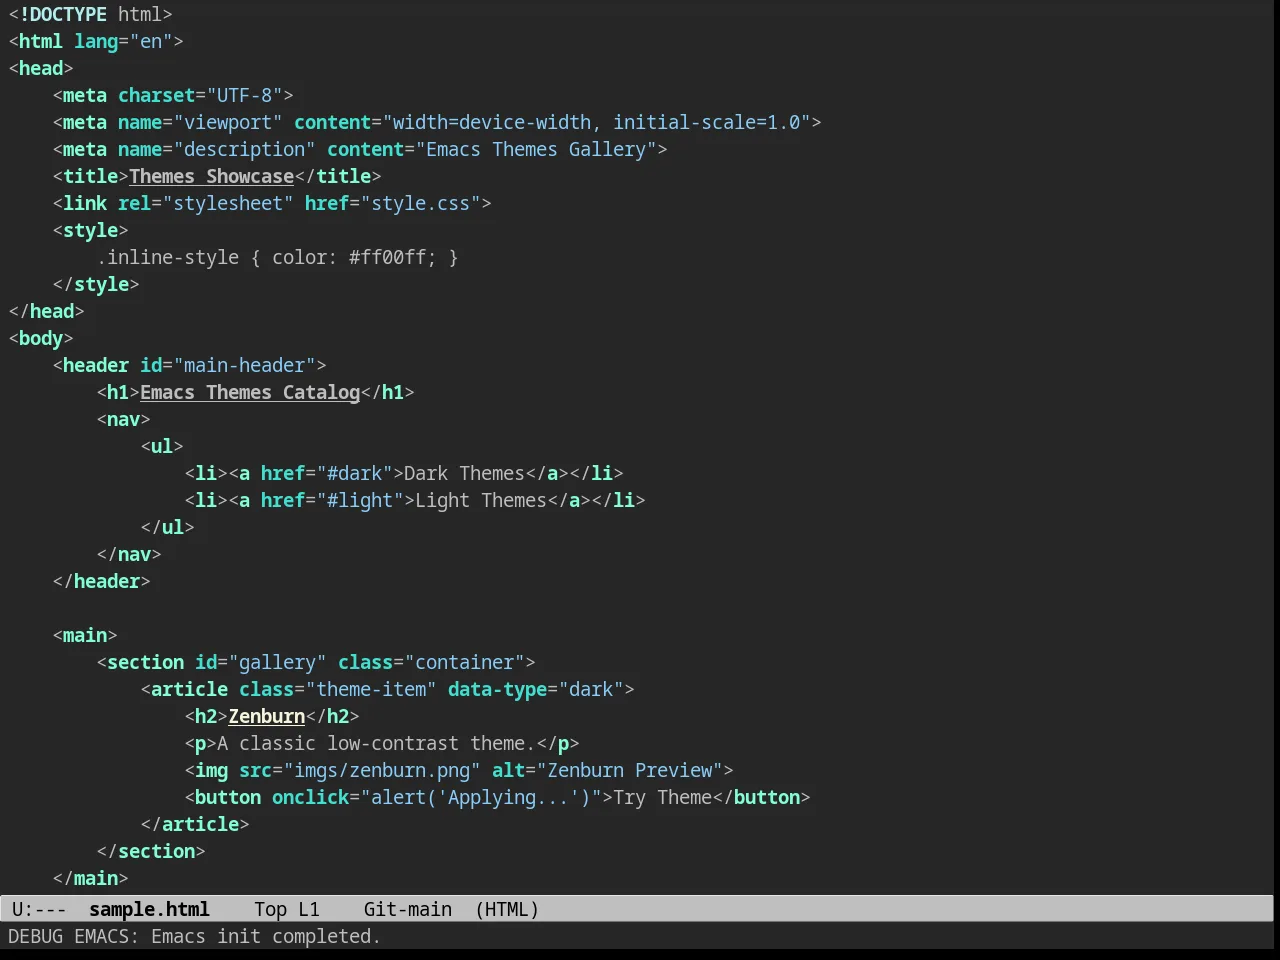Click the onclick alert('Applying...') attribute
The image size is (1280, 960).
[437, 797]
